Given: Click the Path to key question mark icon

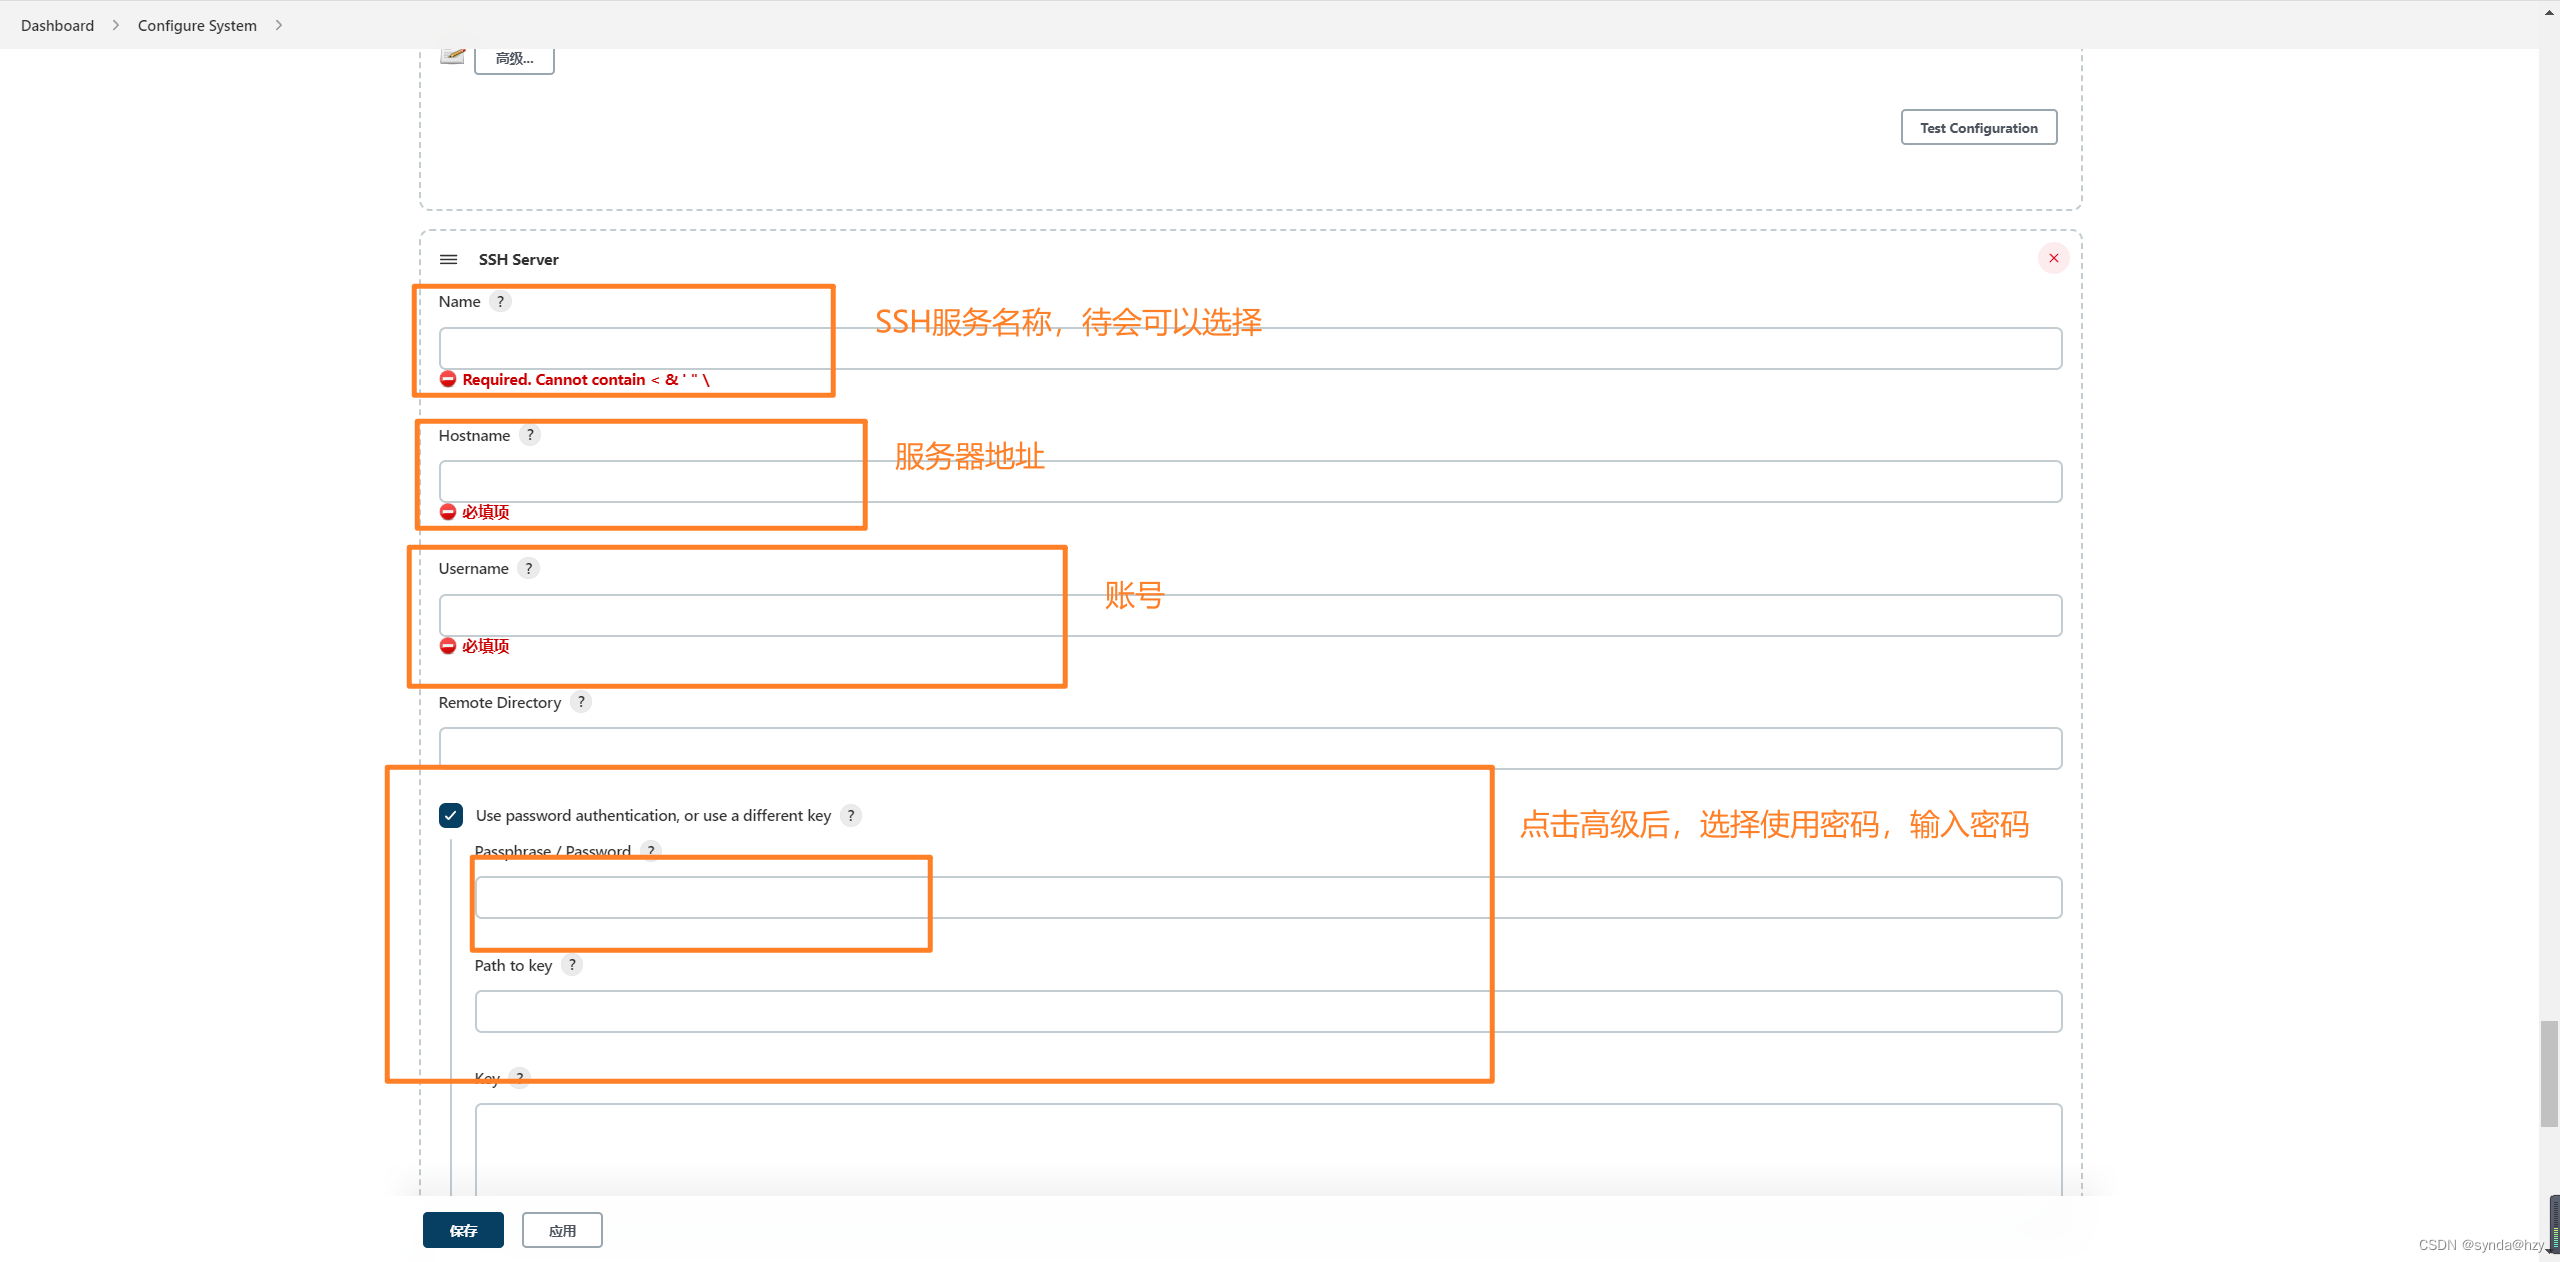Looking at the screenshot, I should tap(571, 965).
